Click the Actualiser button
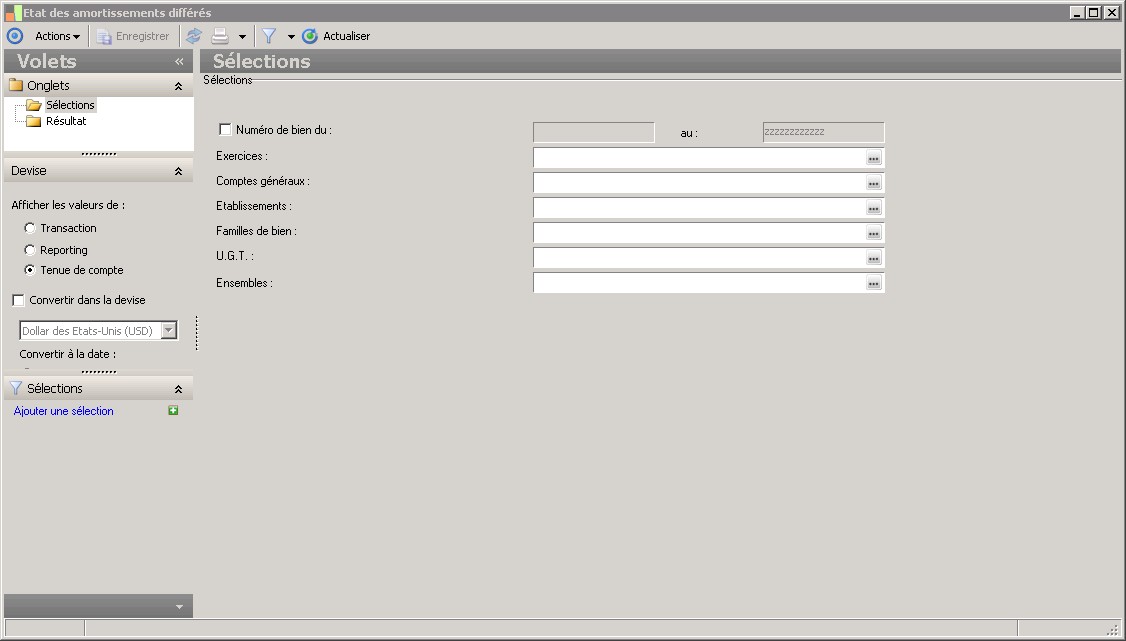Viewport: 1126px width, 641px height. [x=337, y=36]
